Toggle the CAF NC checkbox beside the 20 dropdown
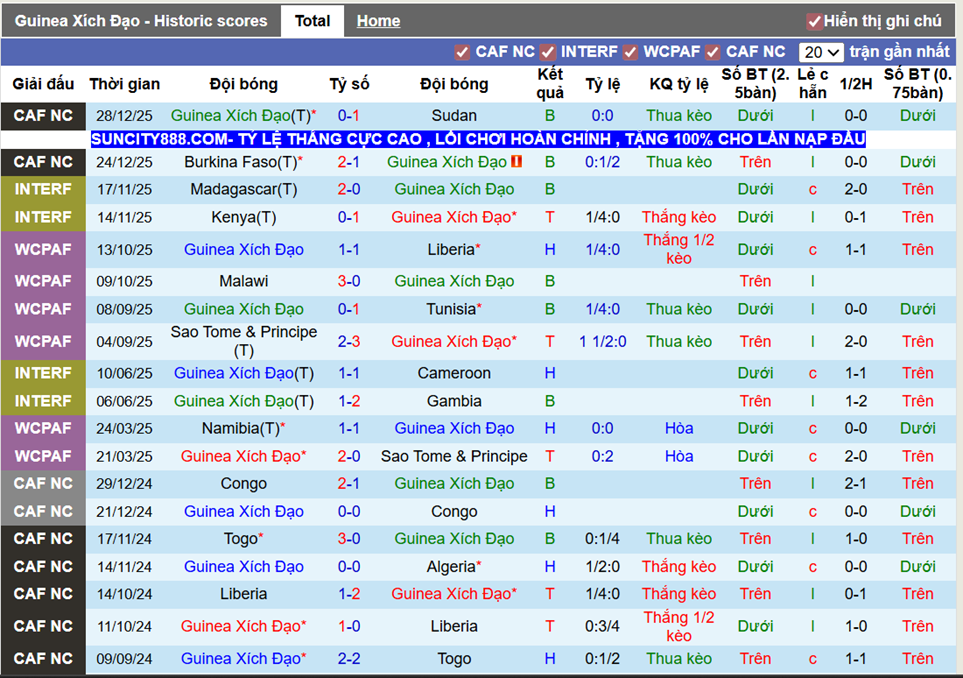 click(712, 53)
